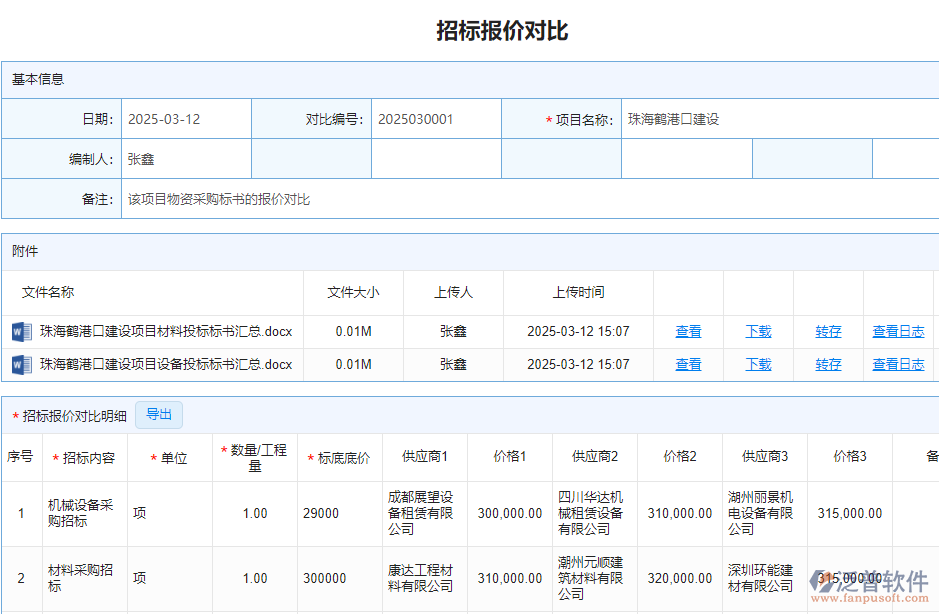Click the 备注 remark text field
The height and width of the screenshot is (614, 939).
[300, 199]
